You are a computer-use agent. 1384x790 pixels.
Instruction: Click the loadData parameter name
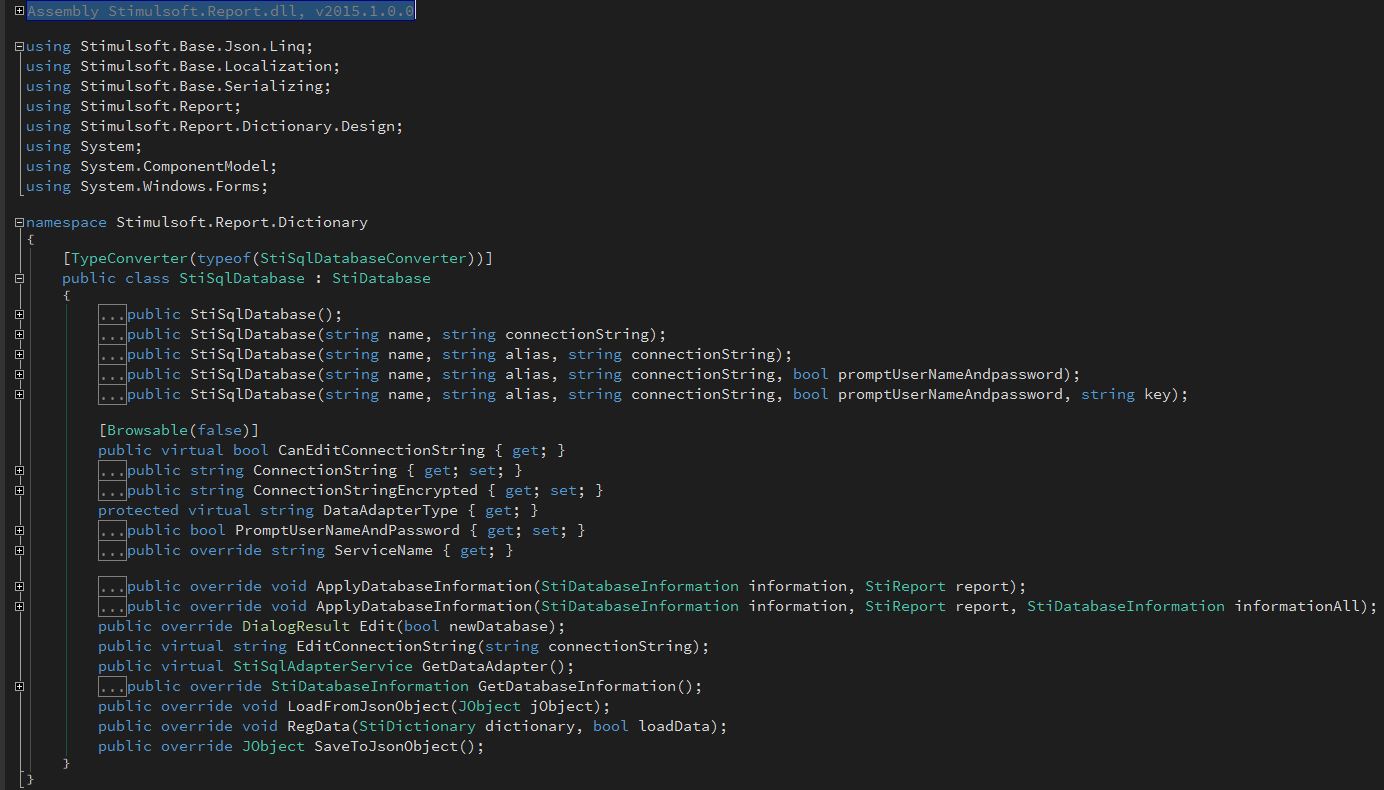click(x=673, y=726)
